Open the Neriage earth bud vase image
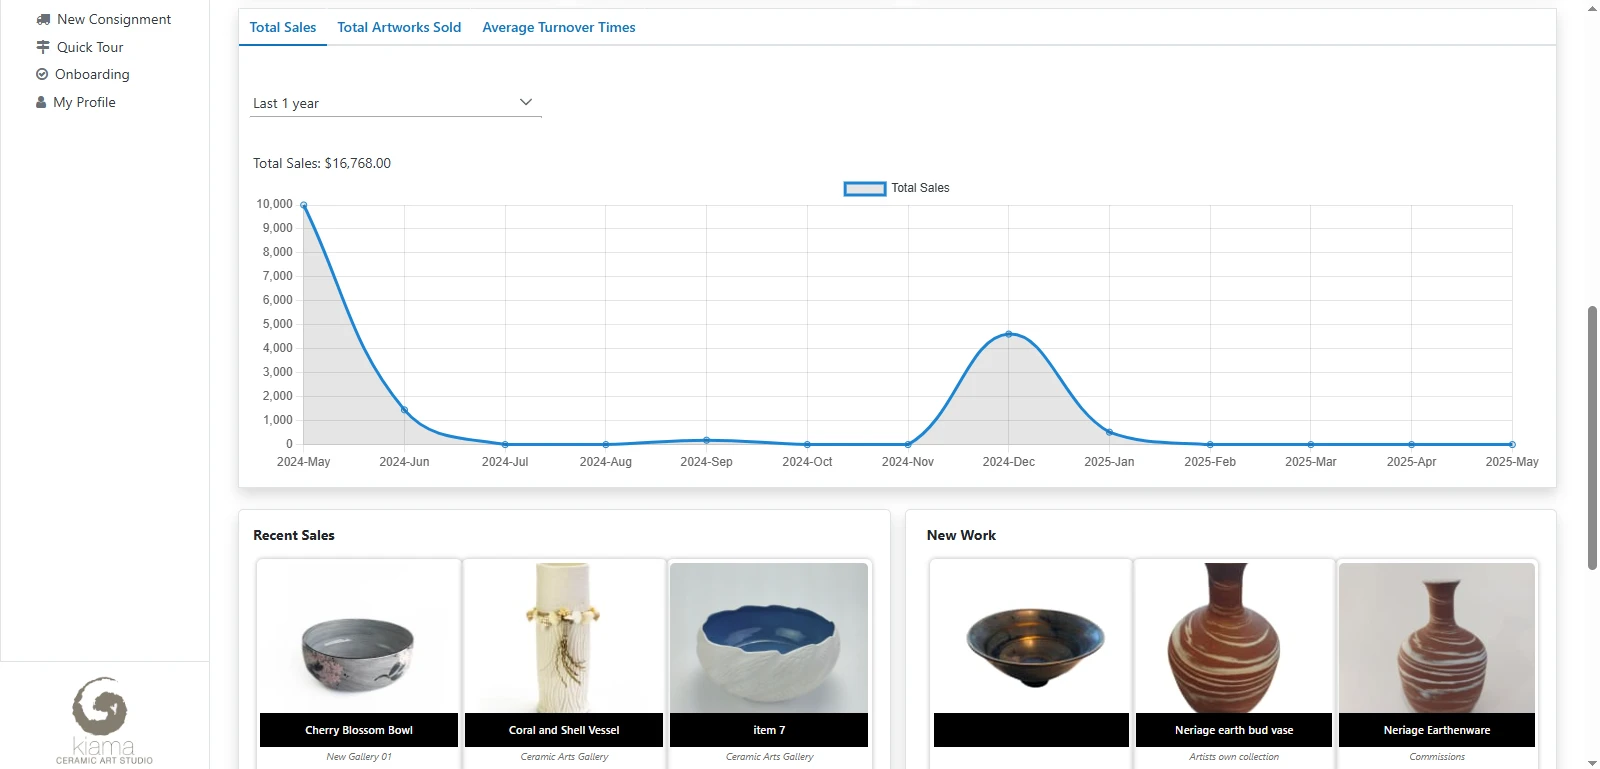1600x769 pixels. coord(1234,638)
